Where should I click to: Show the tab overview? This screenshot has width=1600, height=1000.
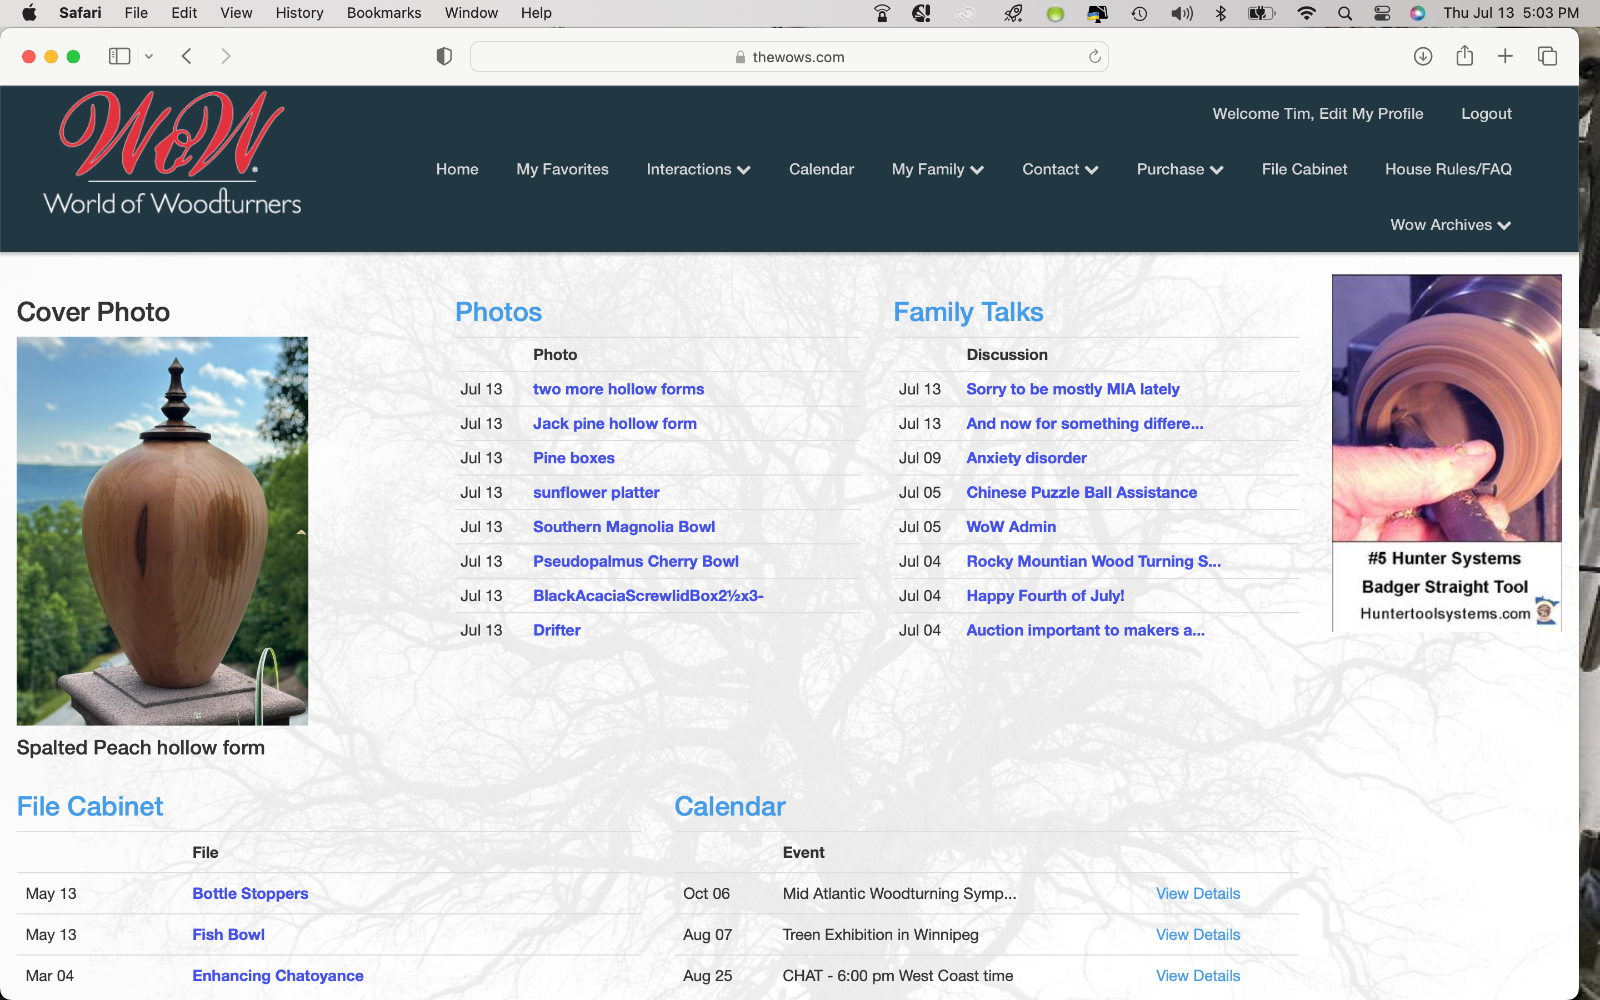click(x=1547, y=56)
